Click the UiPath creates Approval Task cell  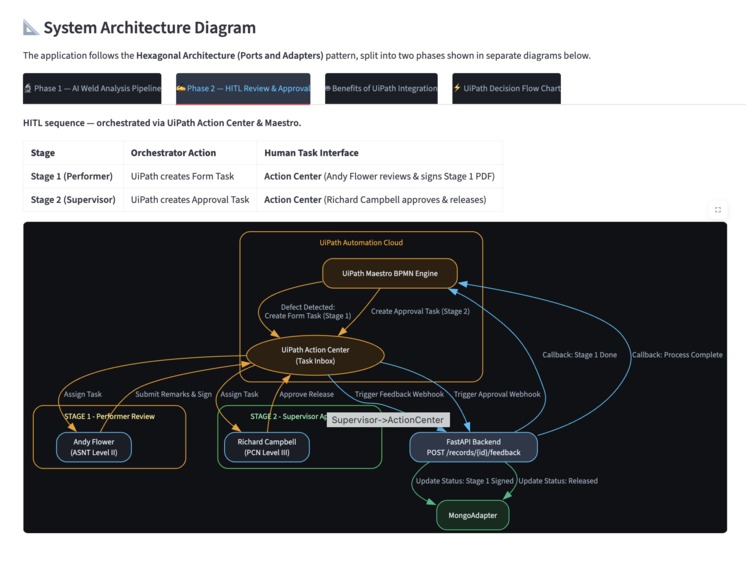coord(190,199)
